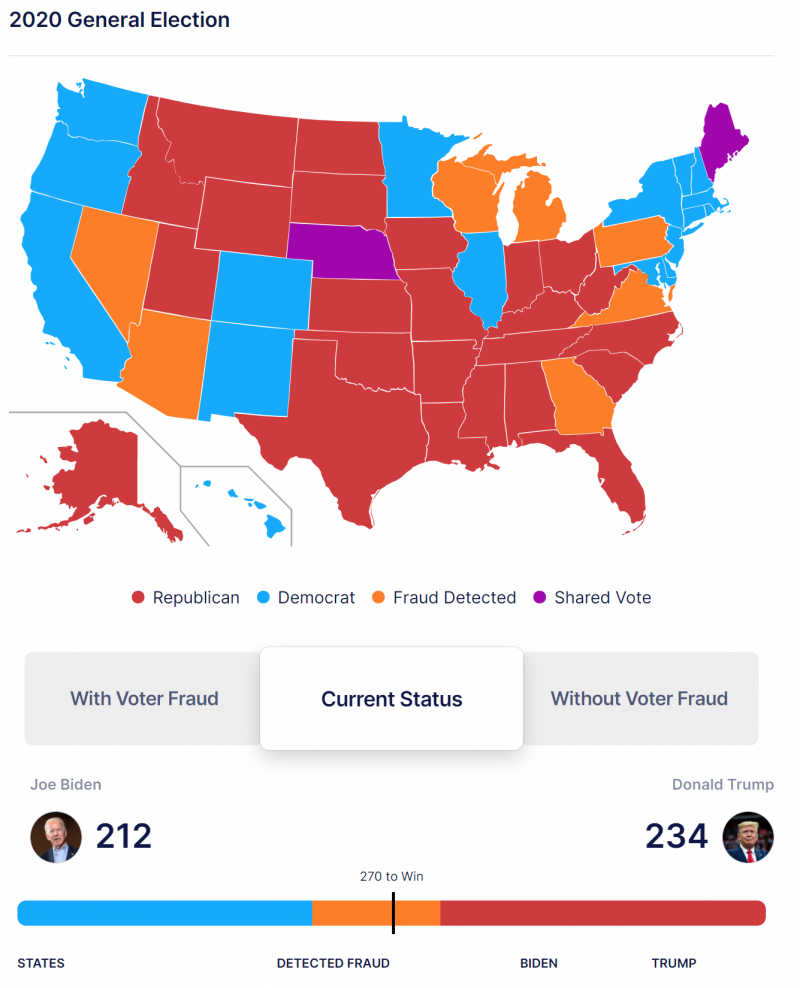Toggle the Democrat legend dot
This screenshot has height=988, width=800.
(263, 598)
